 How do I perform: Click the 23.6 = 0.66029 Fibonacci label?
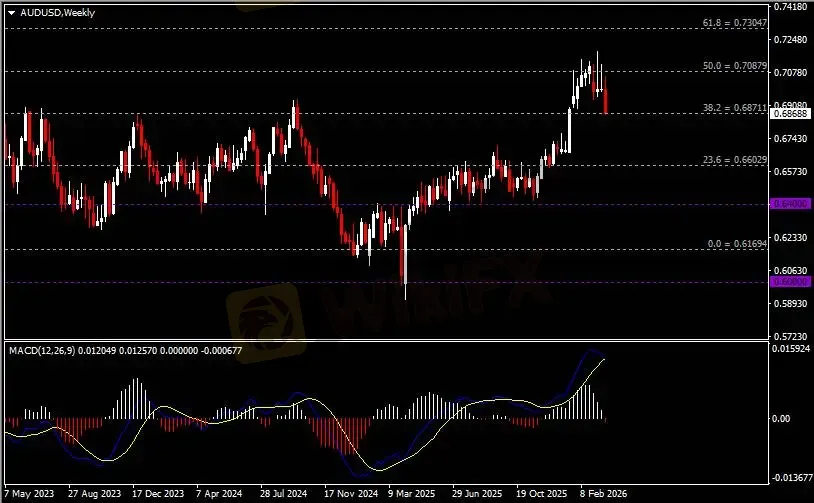pyautogui.click(x=732, y=160)
